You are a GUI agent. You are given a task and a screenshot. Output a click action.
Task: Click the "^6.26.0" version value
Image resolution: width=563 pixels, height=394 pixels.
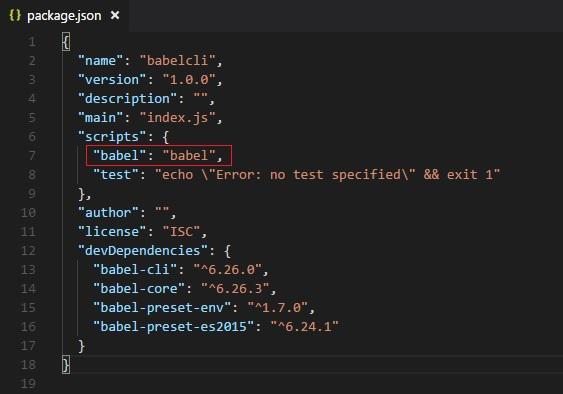228,269
